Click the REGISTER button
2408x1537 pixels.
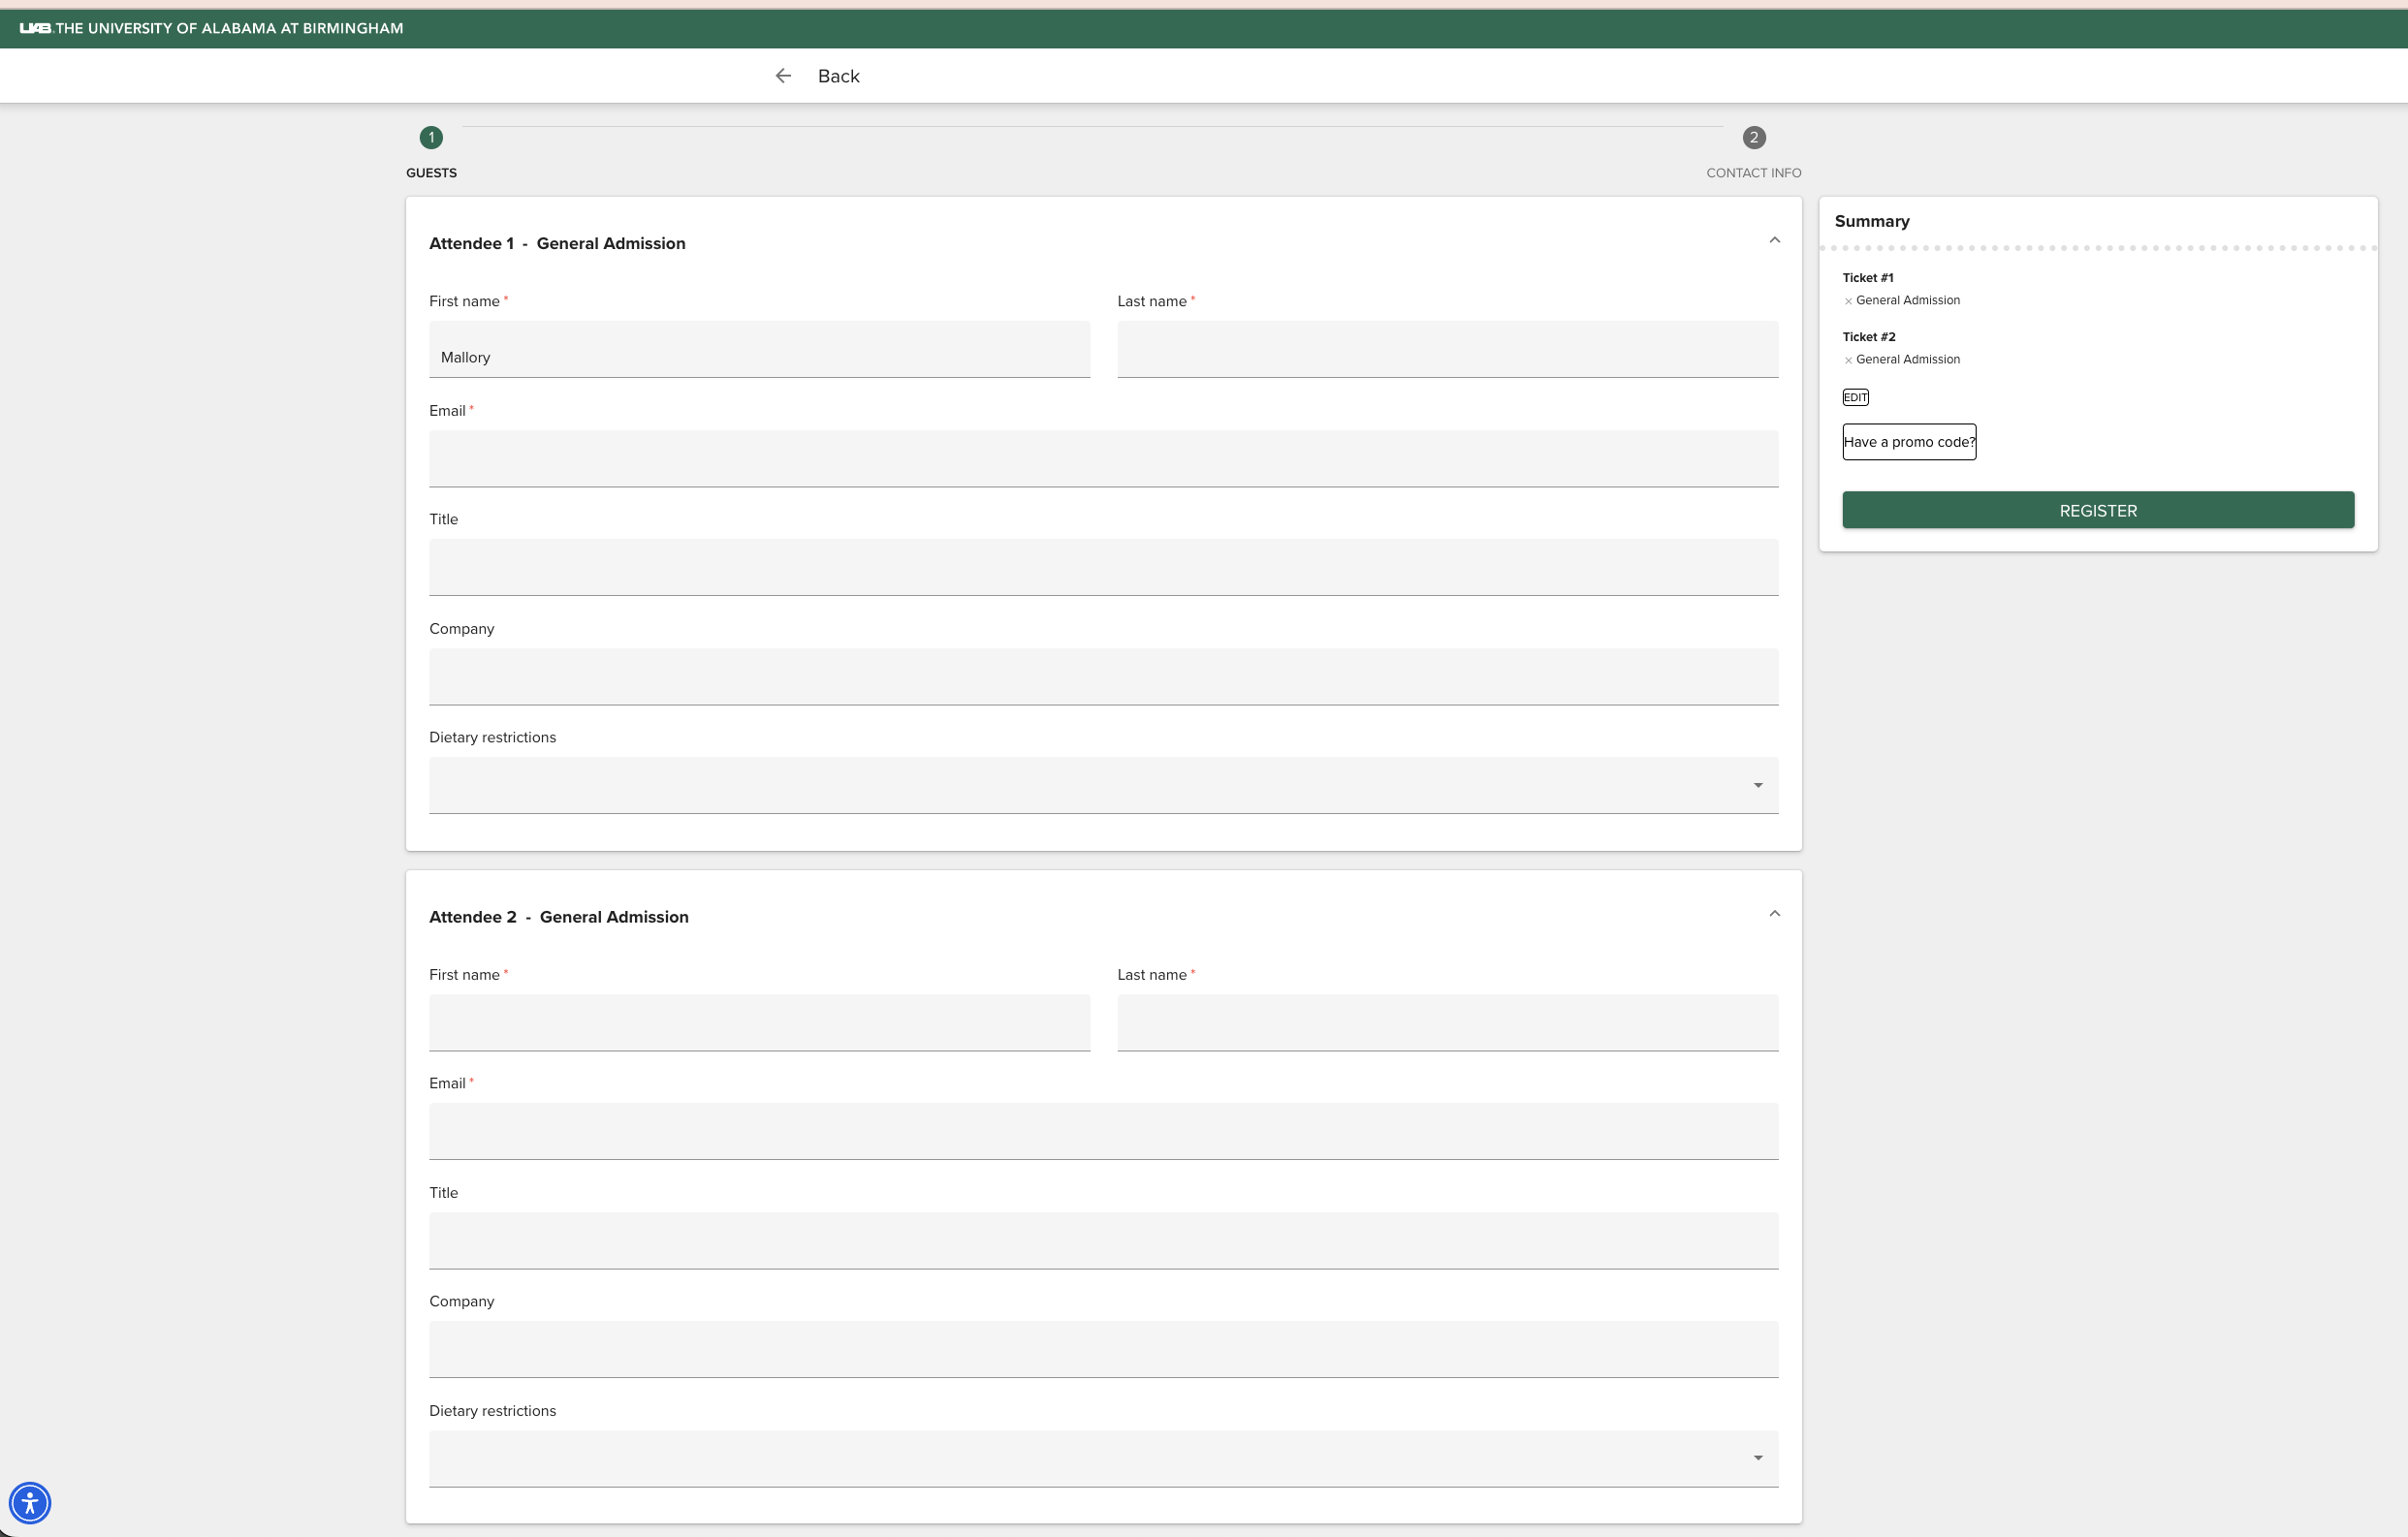(2096, 510)
